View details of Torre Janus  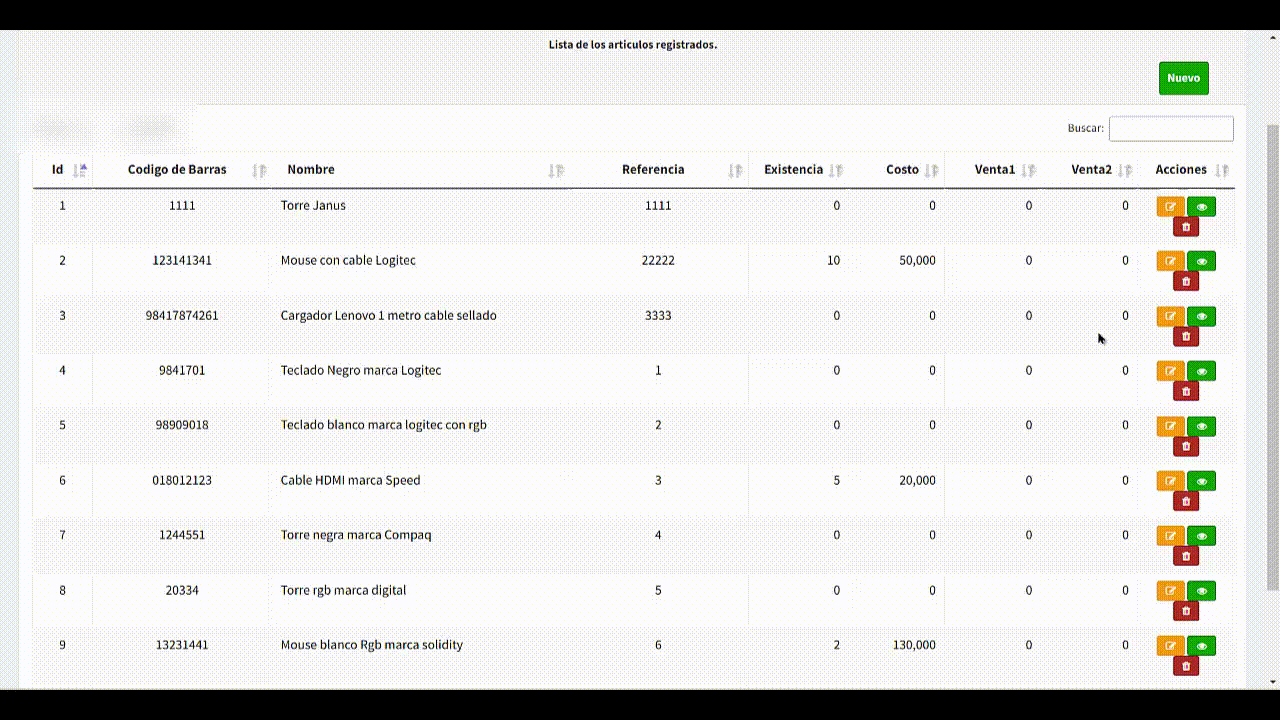(1201, 207)
